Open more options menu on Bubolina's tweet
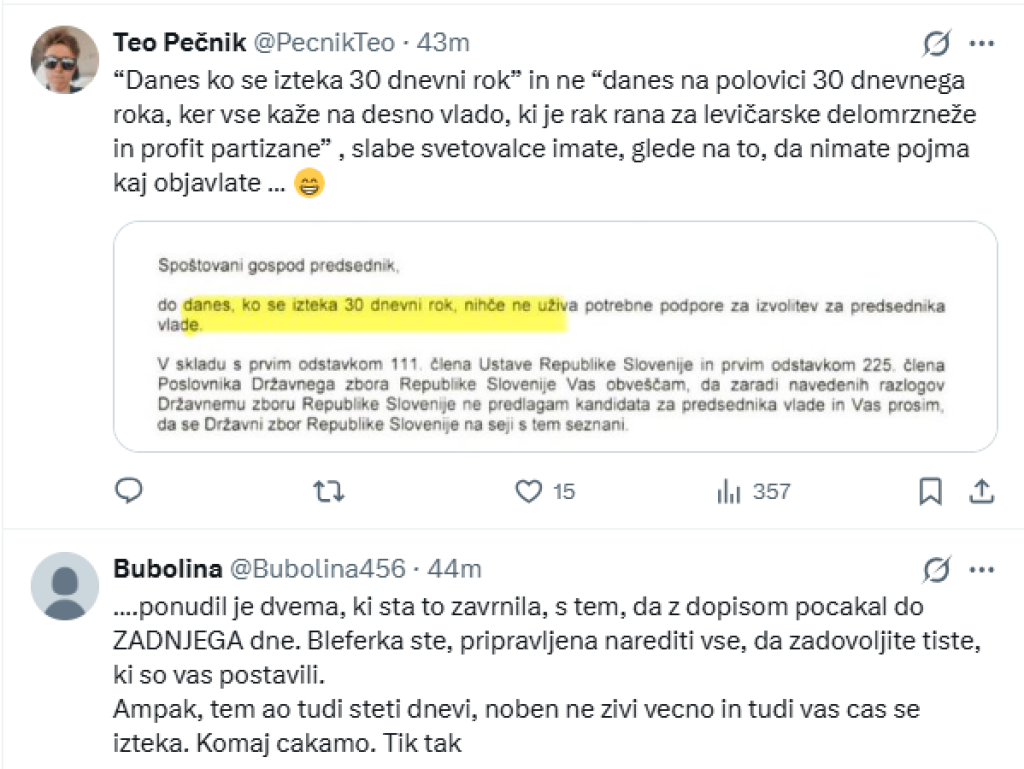Image resolution: width=1024 pixels, height=769 pixels. (983, 569)
